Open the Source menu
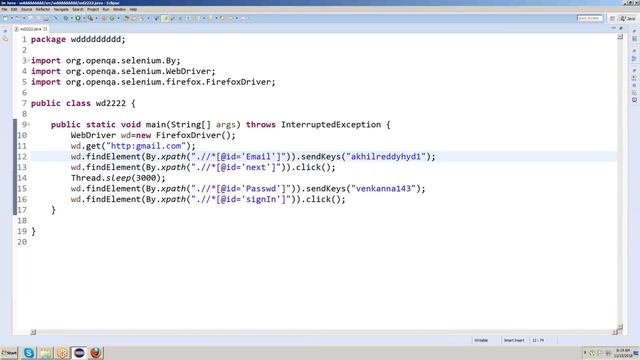Screen dimensions: 640x360 click(x=26, y=9)
